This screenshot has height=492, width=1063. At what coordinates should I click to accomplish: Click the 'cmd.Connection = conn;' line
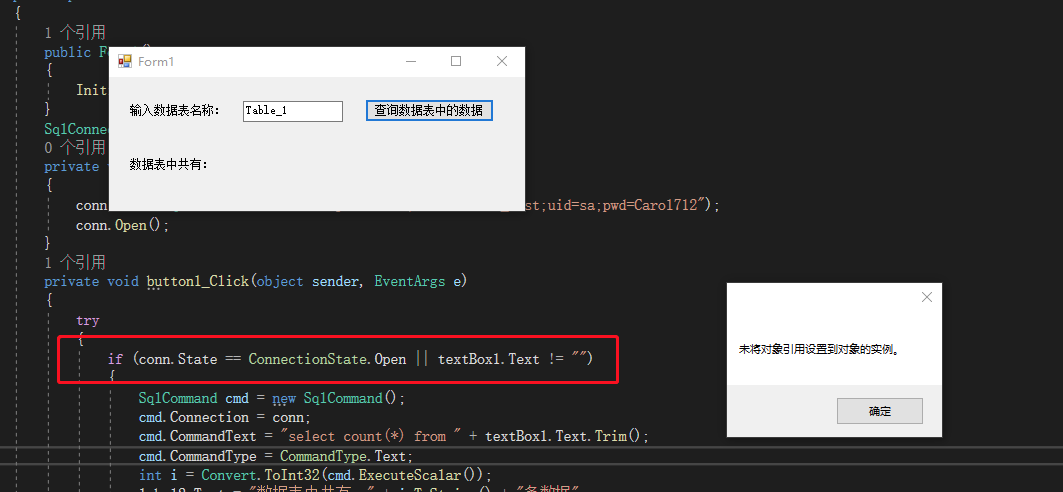tap(224, 417)
